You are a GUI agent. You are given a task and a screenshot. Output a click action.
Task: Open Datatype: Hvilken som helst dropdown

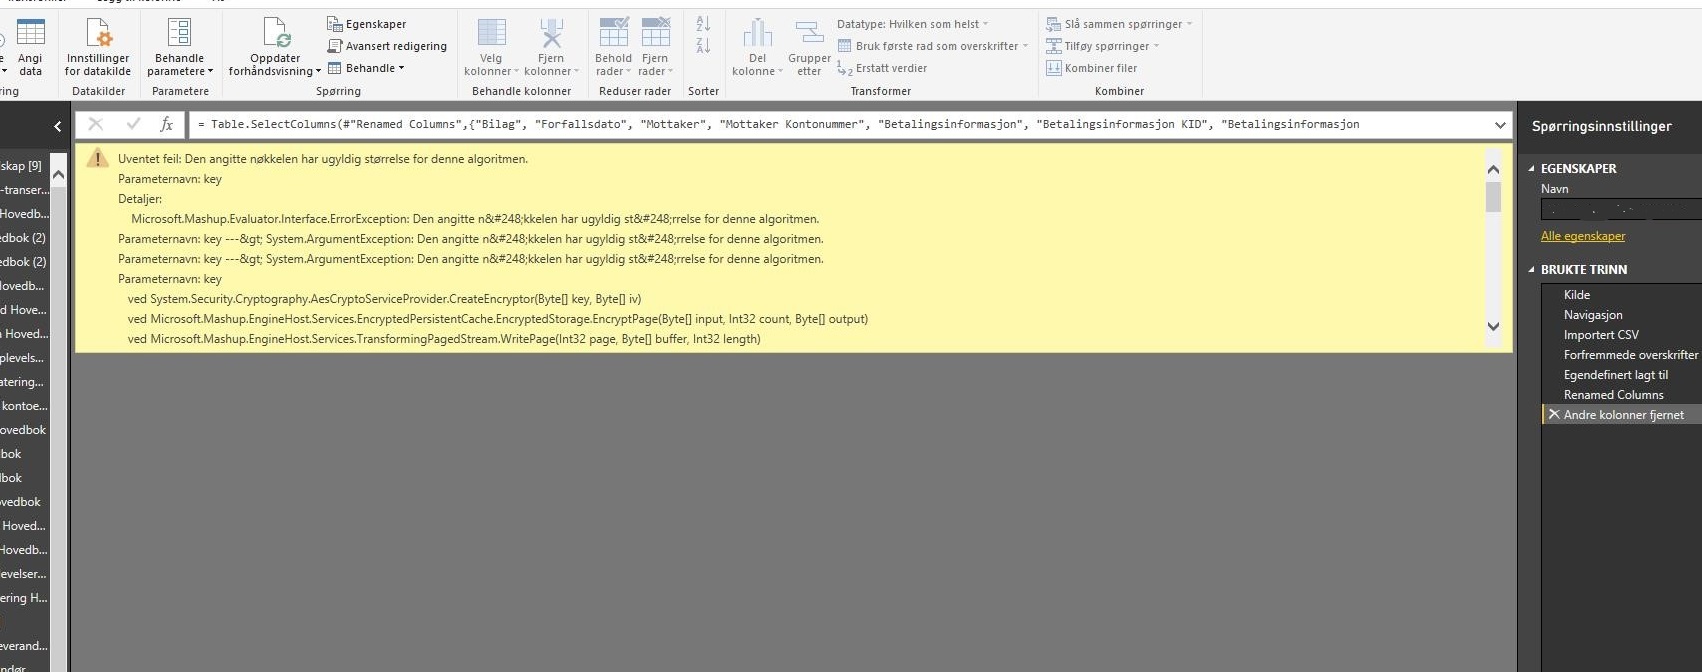click(912, 24)
